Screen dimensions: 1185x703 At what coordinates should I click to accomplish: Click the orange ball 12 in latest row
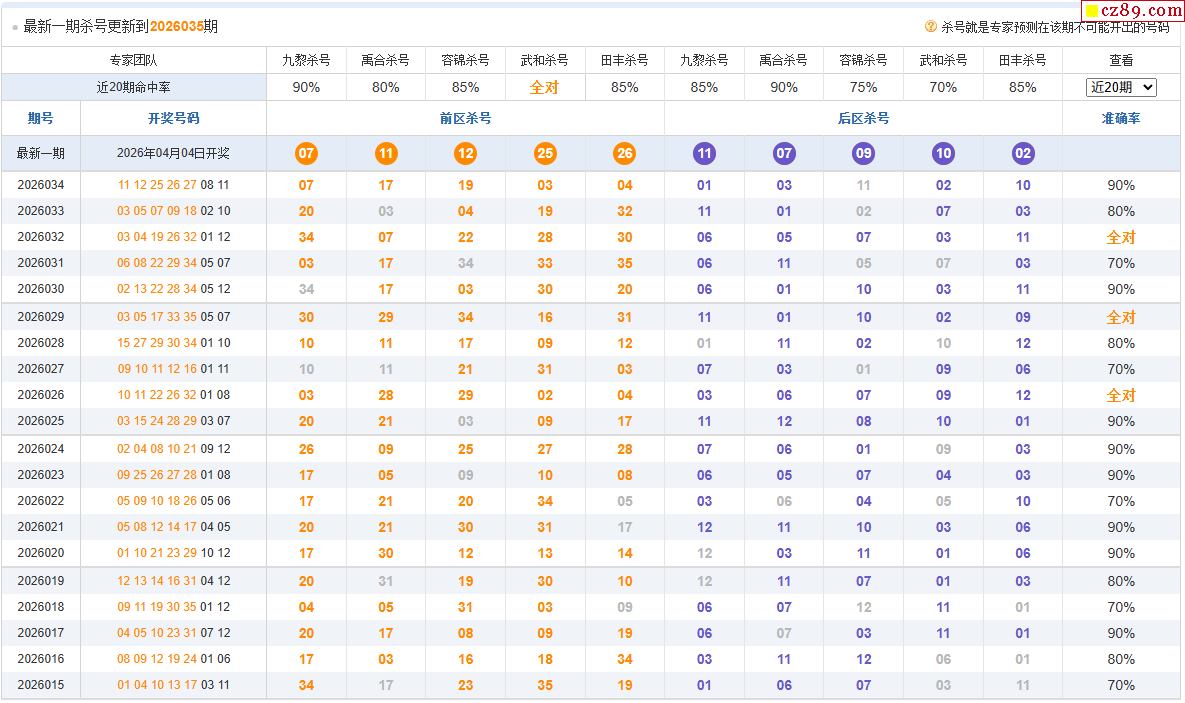465,154
